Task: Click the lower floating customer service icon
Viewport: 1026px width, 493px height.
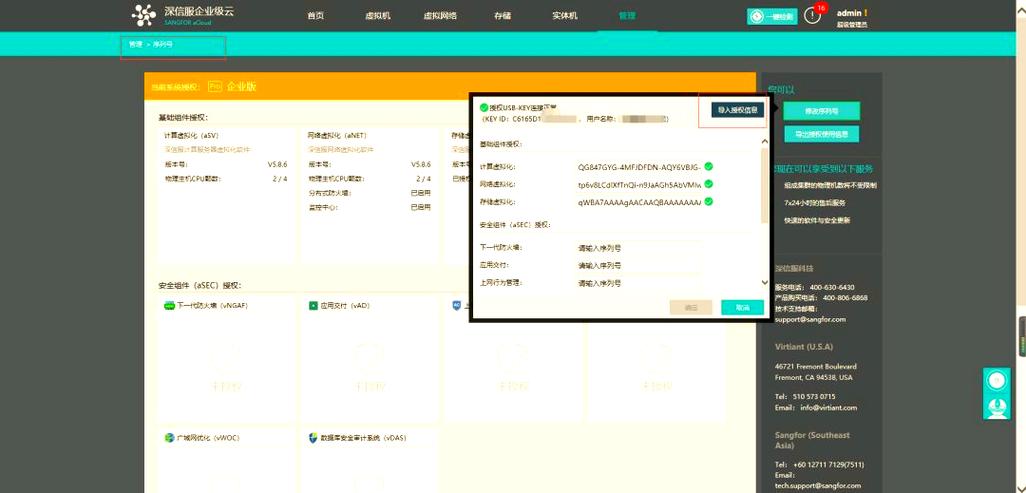Action: point(996,407)
